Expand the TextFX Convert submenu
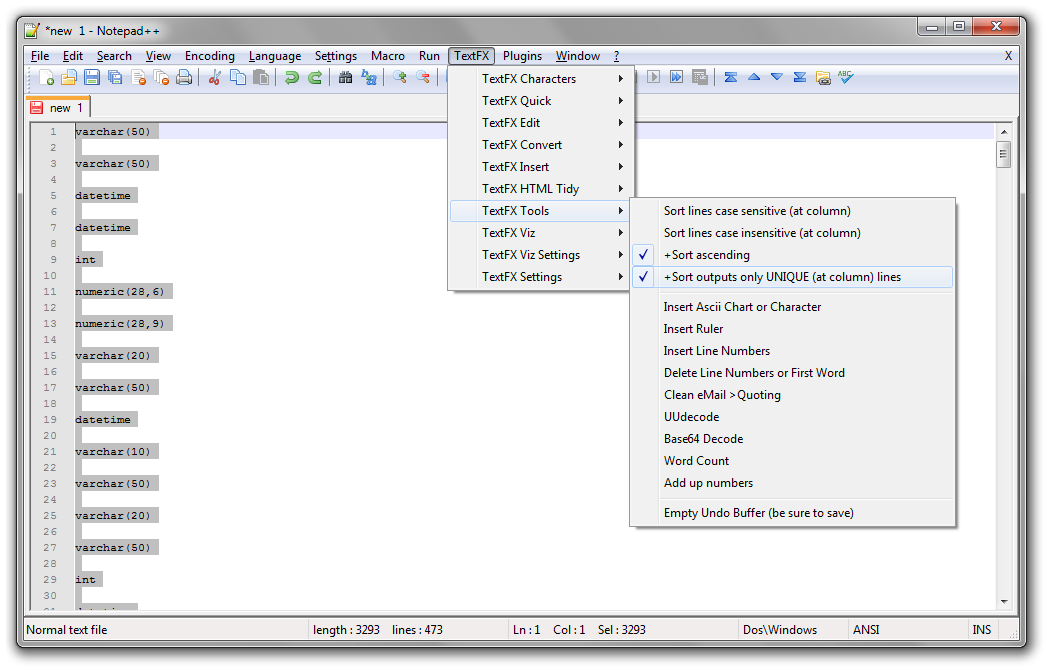 tap(540, 145)
